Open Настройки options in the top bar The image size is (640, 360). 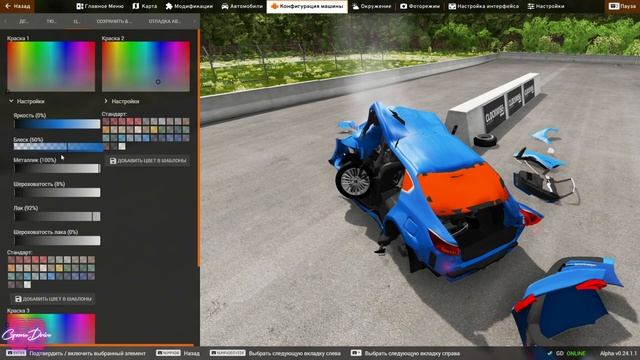[546, 6]
